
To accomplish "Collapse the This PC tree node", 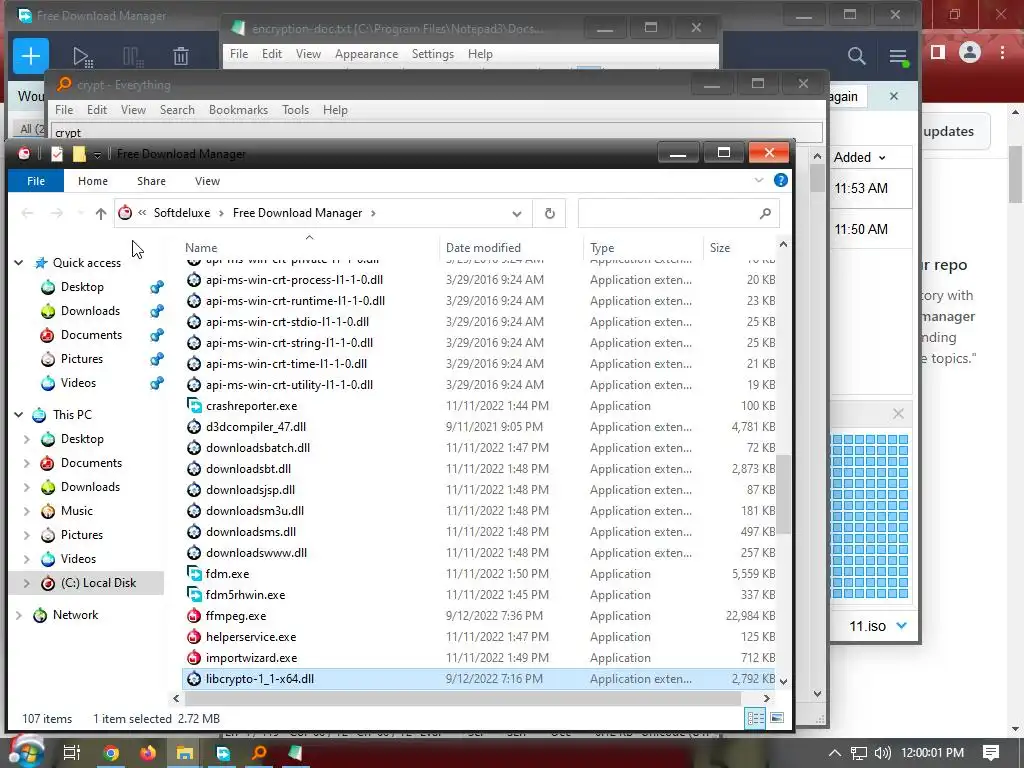I will pos(19,415).
